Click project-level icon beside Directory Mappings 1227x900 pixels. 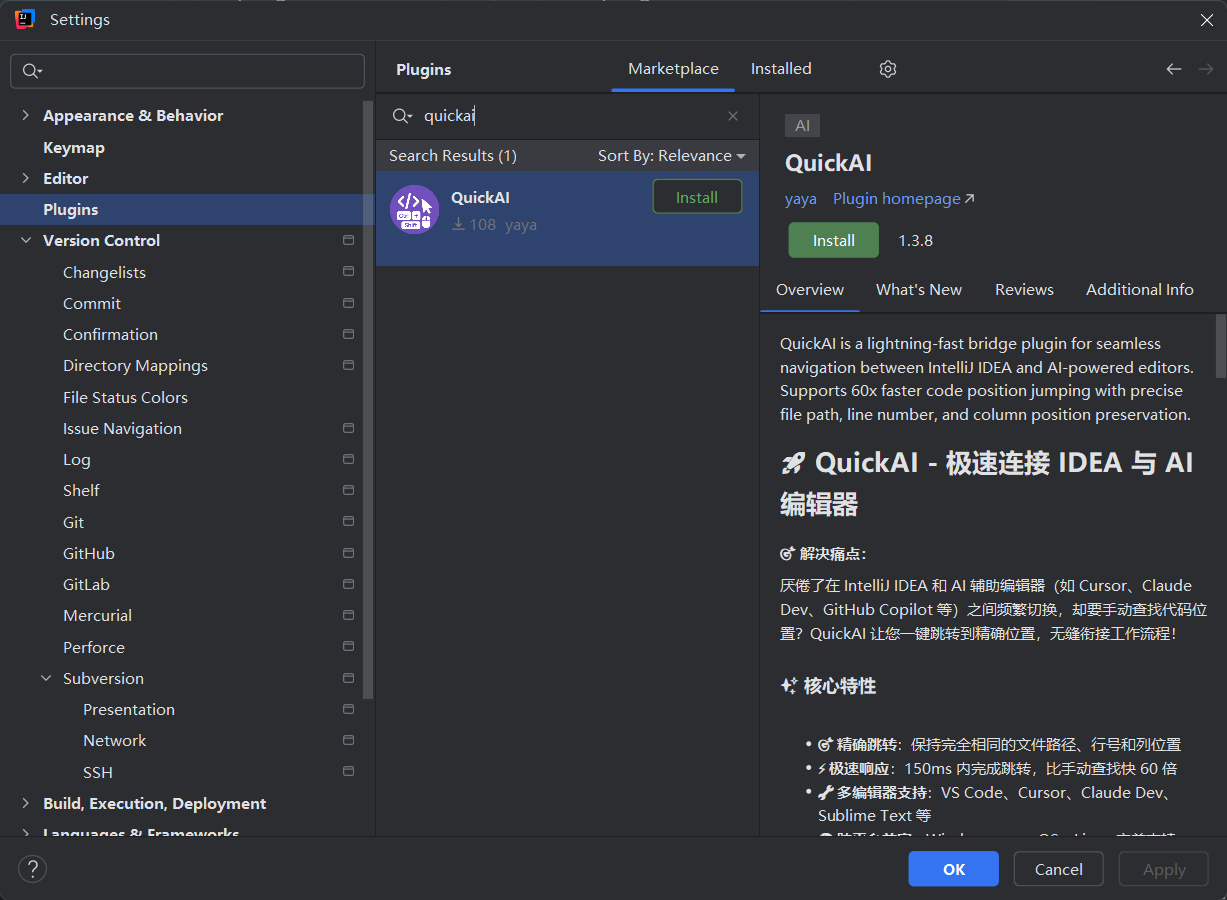[348, 365]
